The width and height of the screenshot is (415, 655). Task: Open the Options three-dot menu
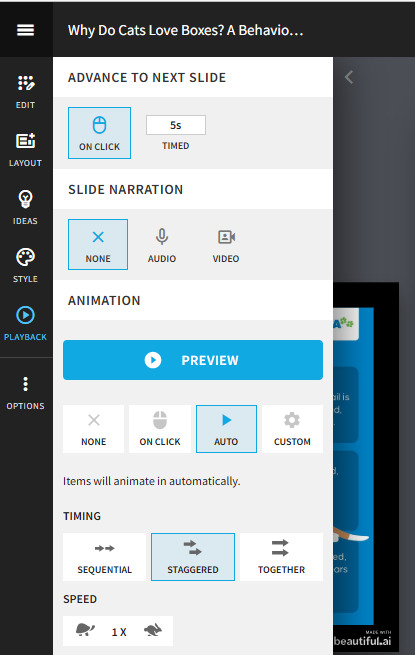pyautogui.click(x=25, y=393)
